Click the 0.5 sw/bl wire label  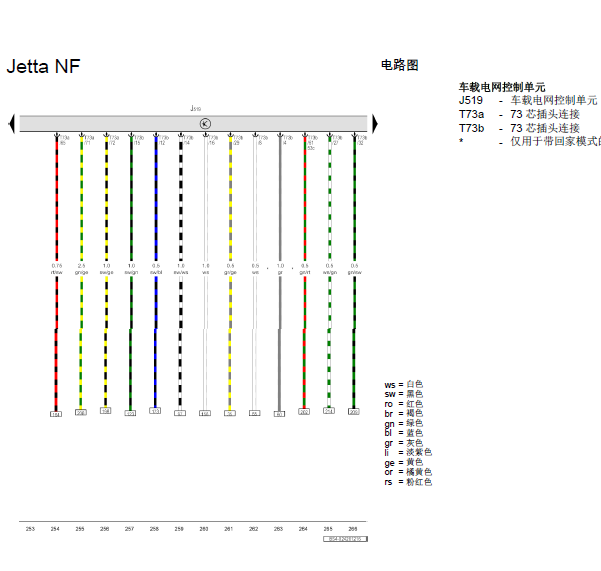coord(156,269)
